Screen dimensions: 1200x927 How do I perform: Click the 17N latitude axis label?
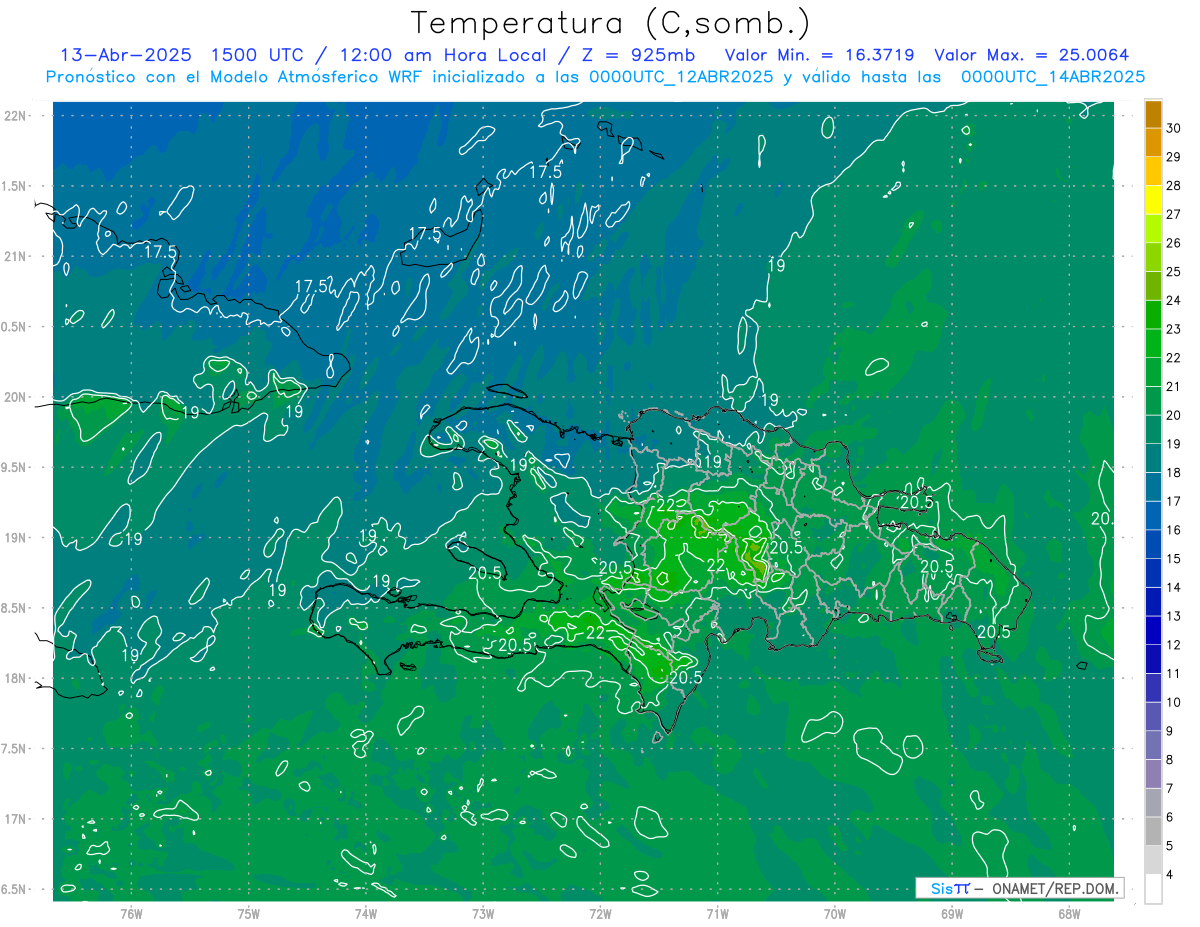point(15,819)
